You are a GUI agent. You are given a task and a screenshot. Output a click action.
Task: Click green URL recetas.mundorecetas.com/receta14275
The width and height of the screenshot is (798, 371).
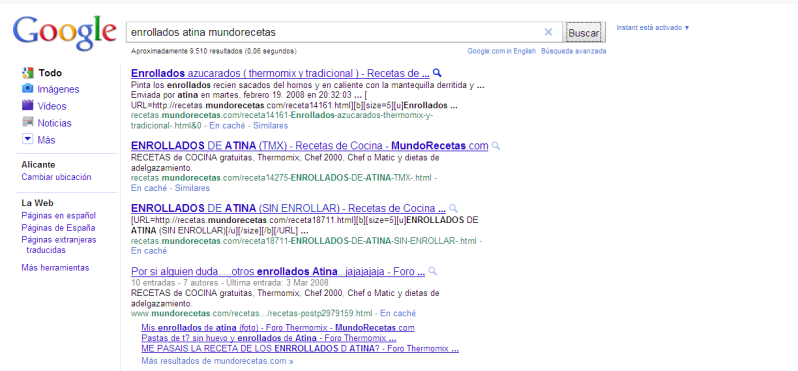[x=281, y=178]
